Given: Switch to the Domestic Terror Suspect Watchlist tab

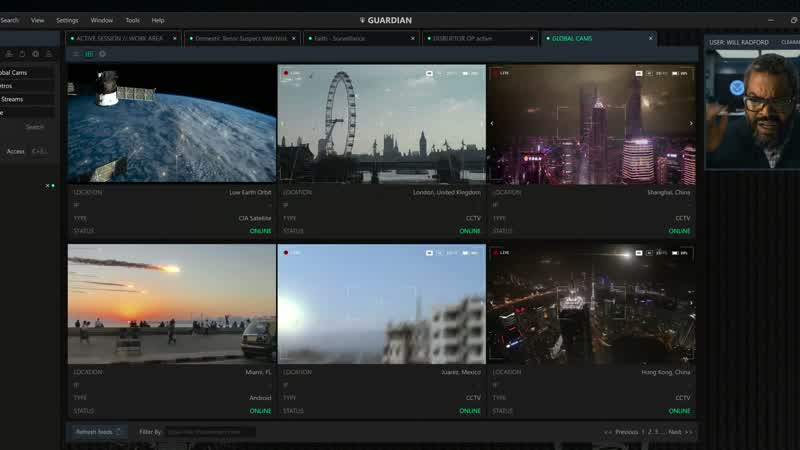Looking at the screenshot, I should tap(241, 38).
